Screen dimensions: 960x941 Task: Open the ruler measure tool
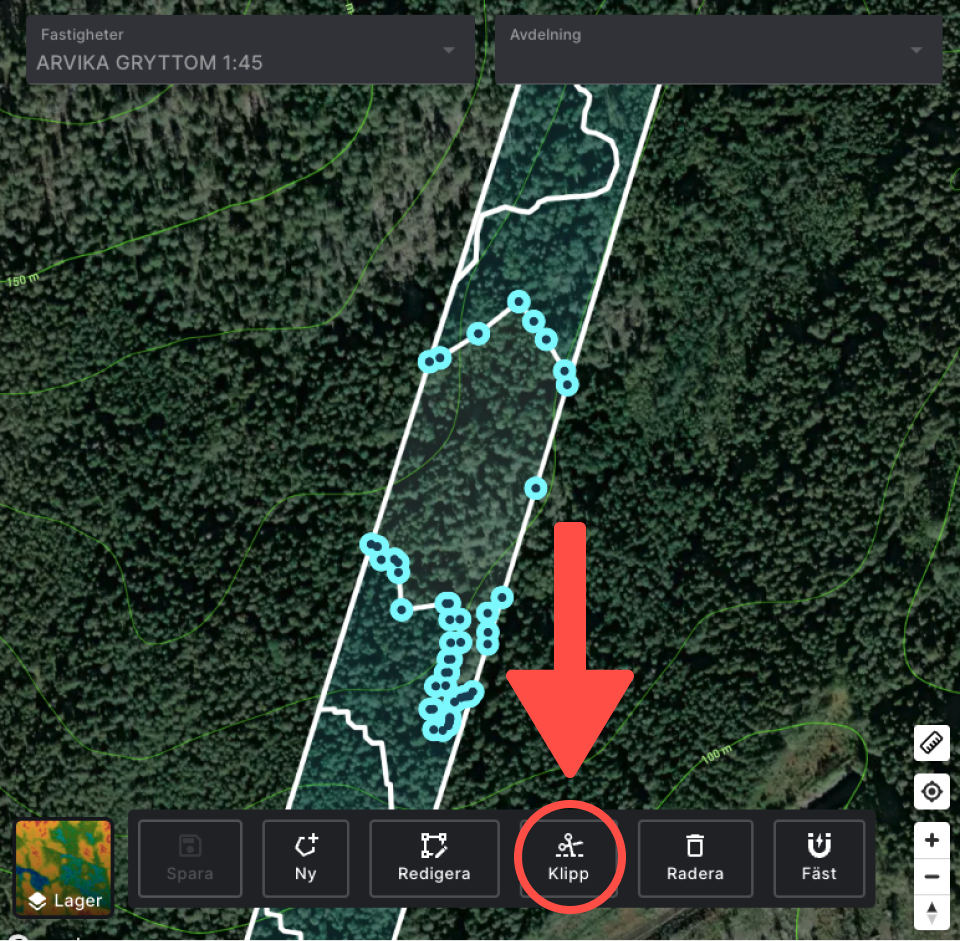pyautogui.click(x=931, y=743)
